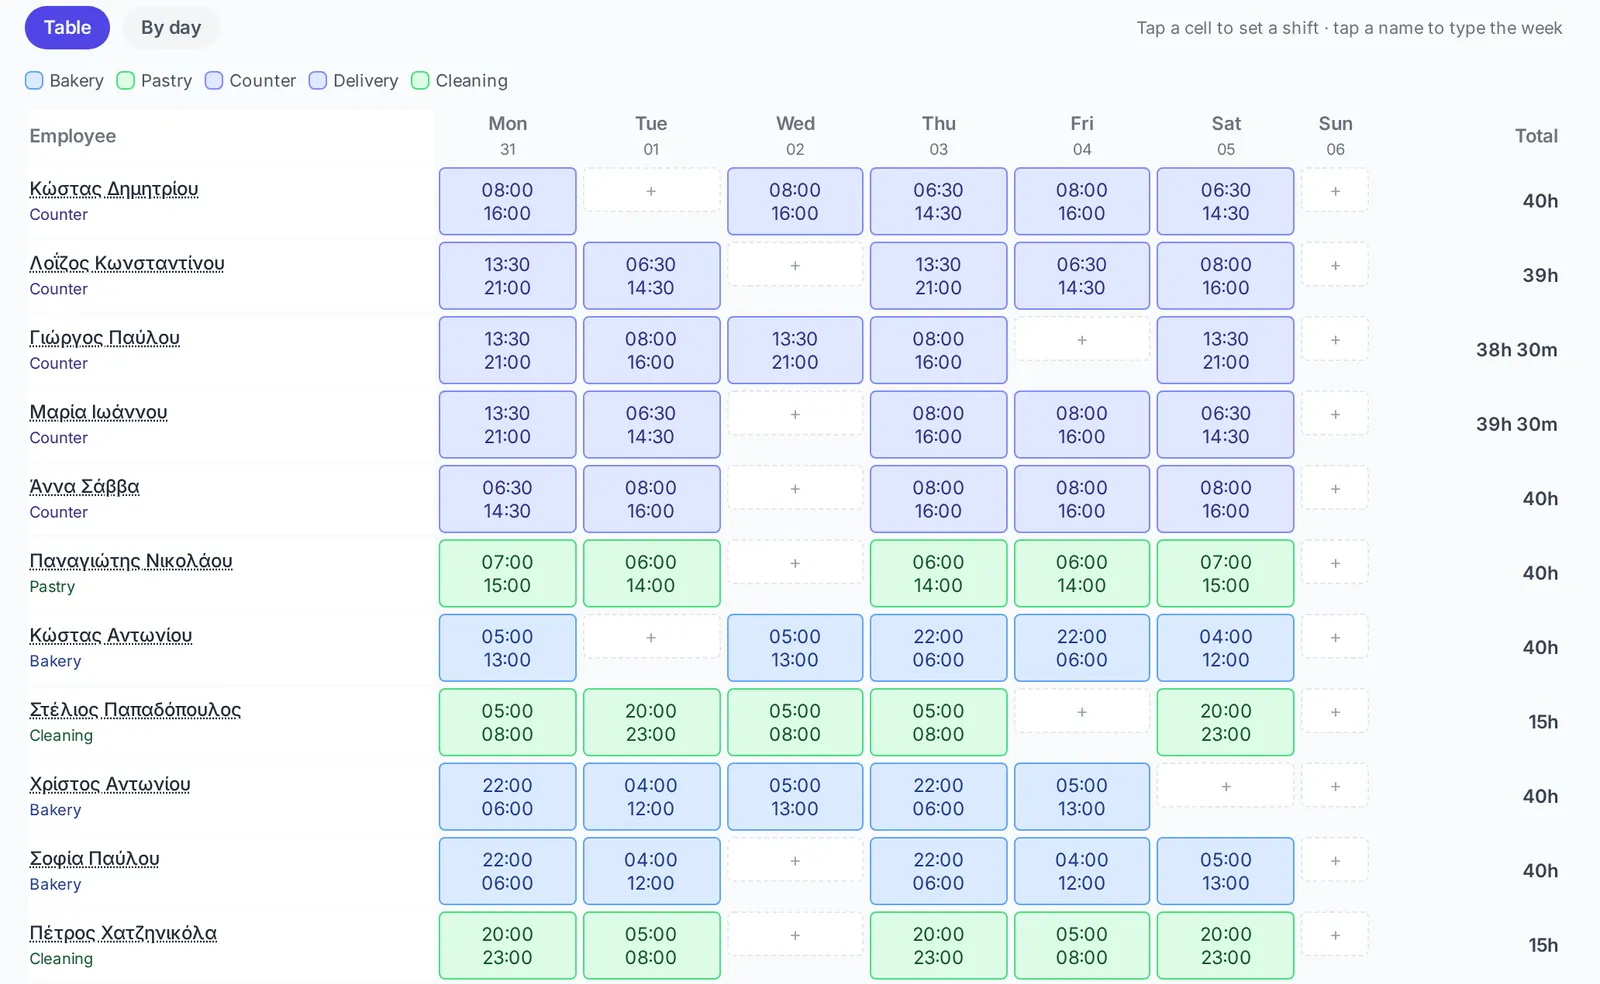
Task: Open Στέλιος Παπαδόπουλος employee name
Action: point(135,710)
